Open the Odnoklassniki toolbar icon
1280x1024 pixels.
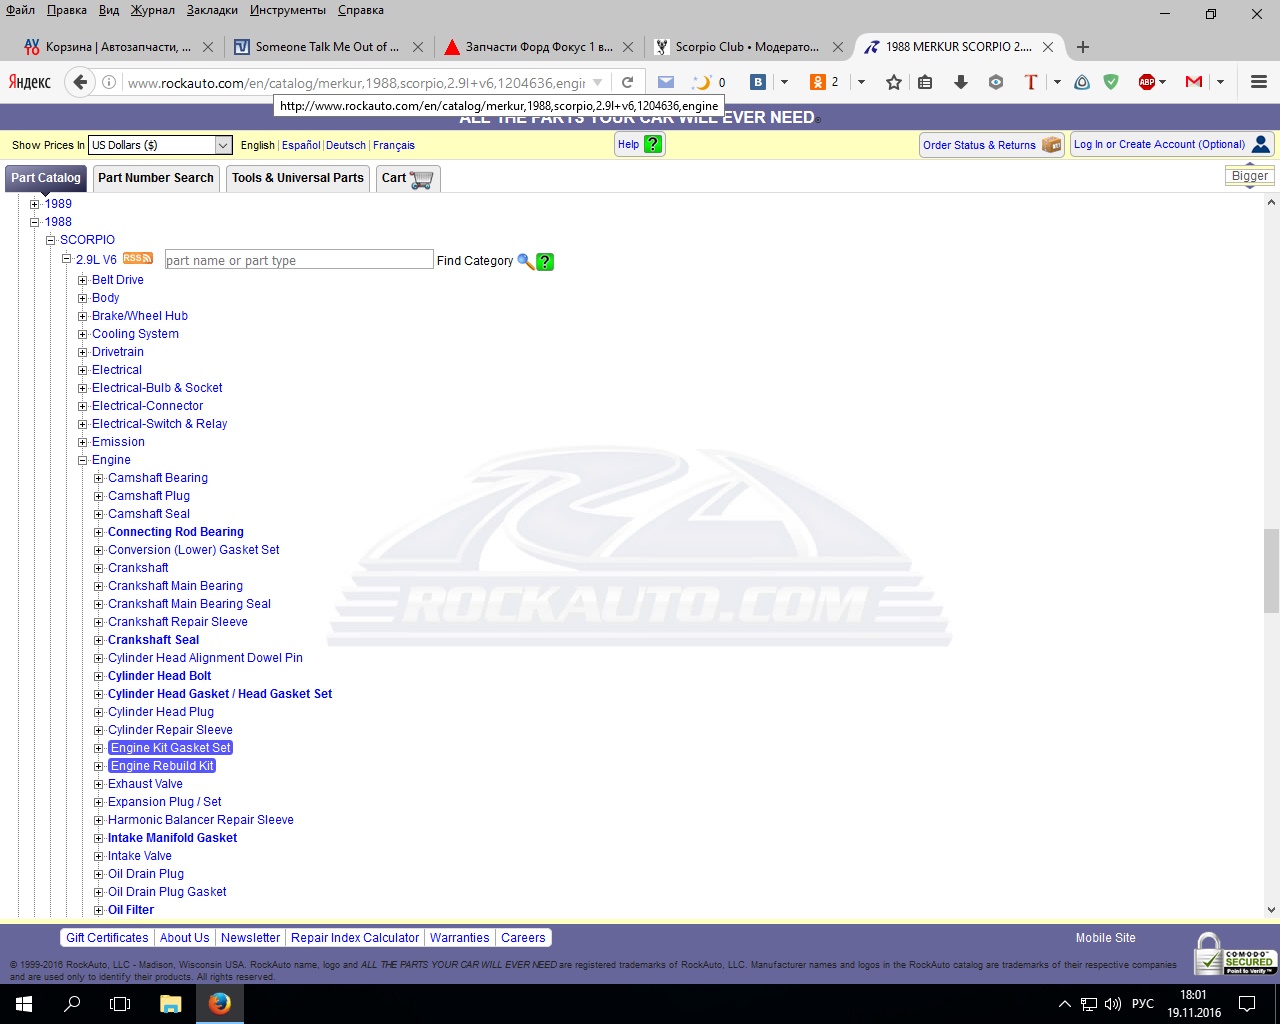818,82
